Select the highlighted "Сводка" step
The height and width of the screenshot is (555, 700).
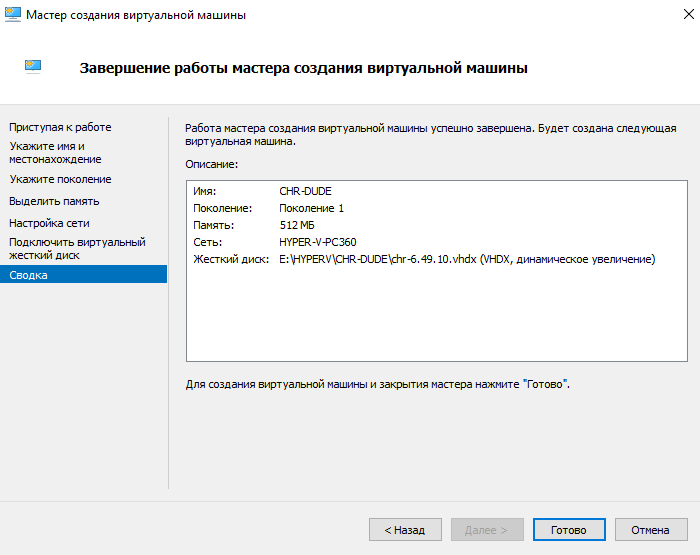pyautogui.click(x=28, y=275)
